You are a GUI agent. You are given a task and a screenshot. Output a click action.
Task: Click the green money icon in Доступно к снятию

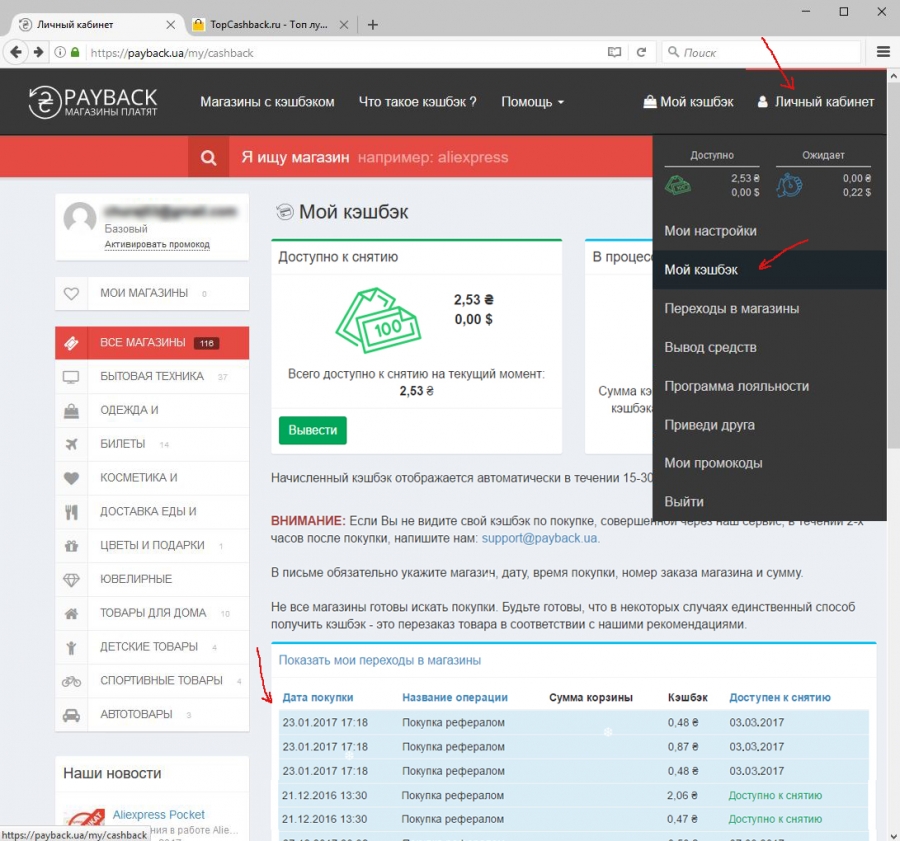click(x=378, y=320)
